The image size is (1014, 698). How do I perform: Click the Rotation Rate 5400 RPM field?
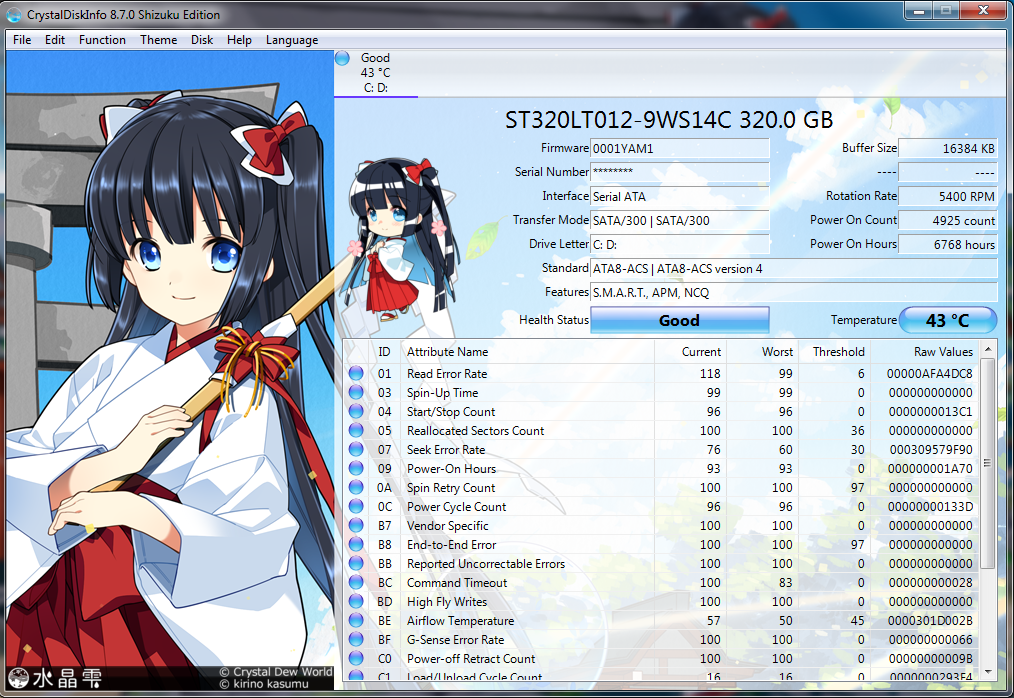coord(947,196)
